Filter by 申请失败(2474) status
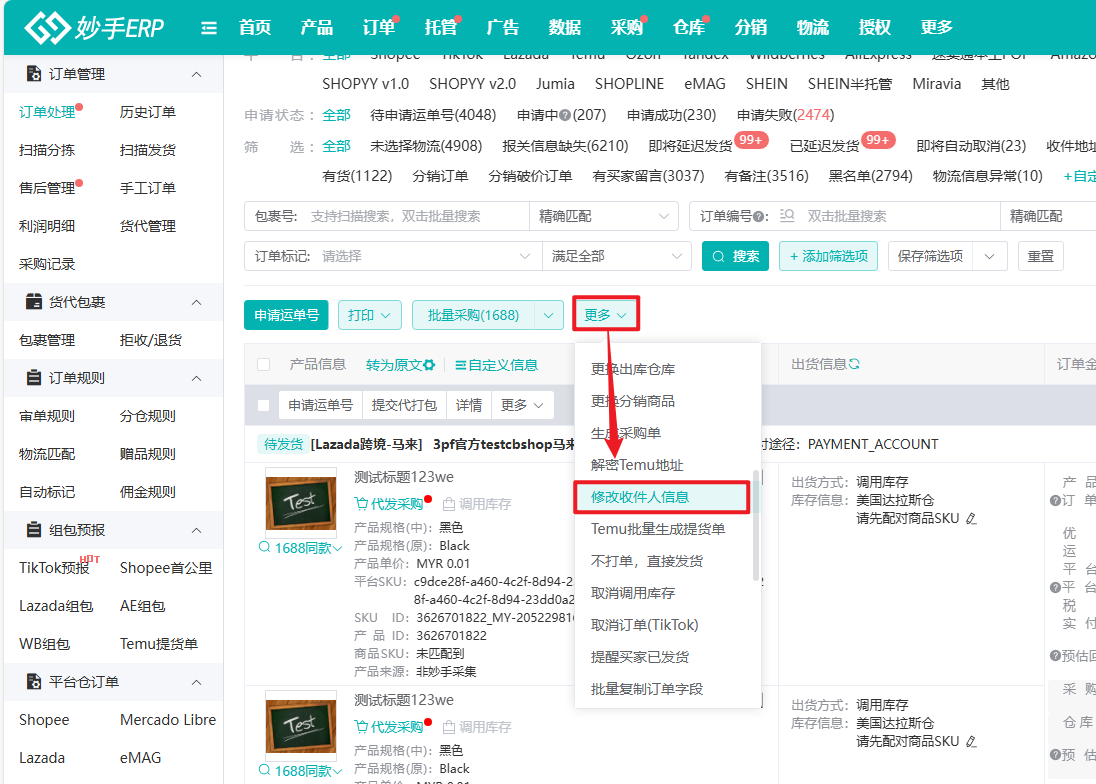Image resolution: width=1096 pixels, height=784 pixels. click(785, 115)
